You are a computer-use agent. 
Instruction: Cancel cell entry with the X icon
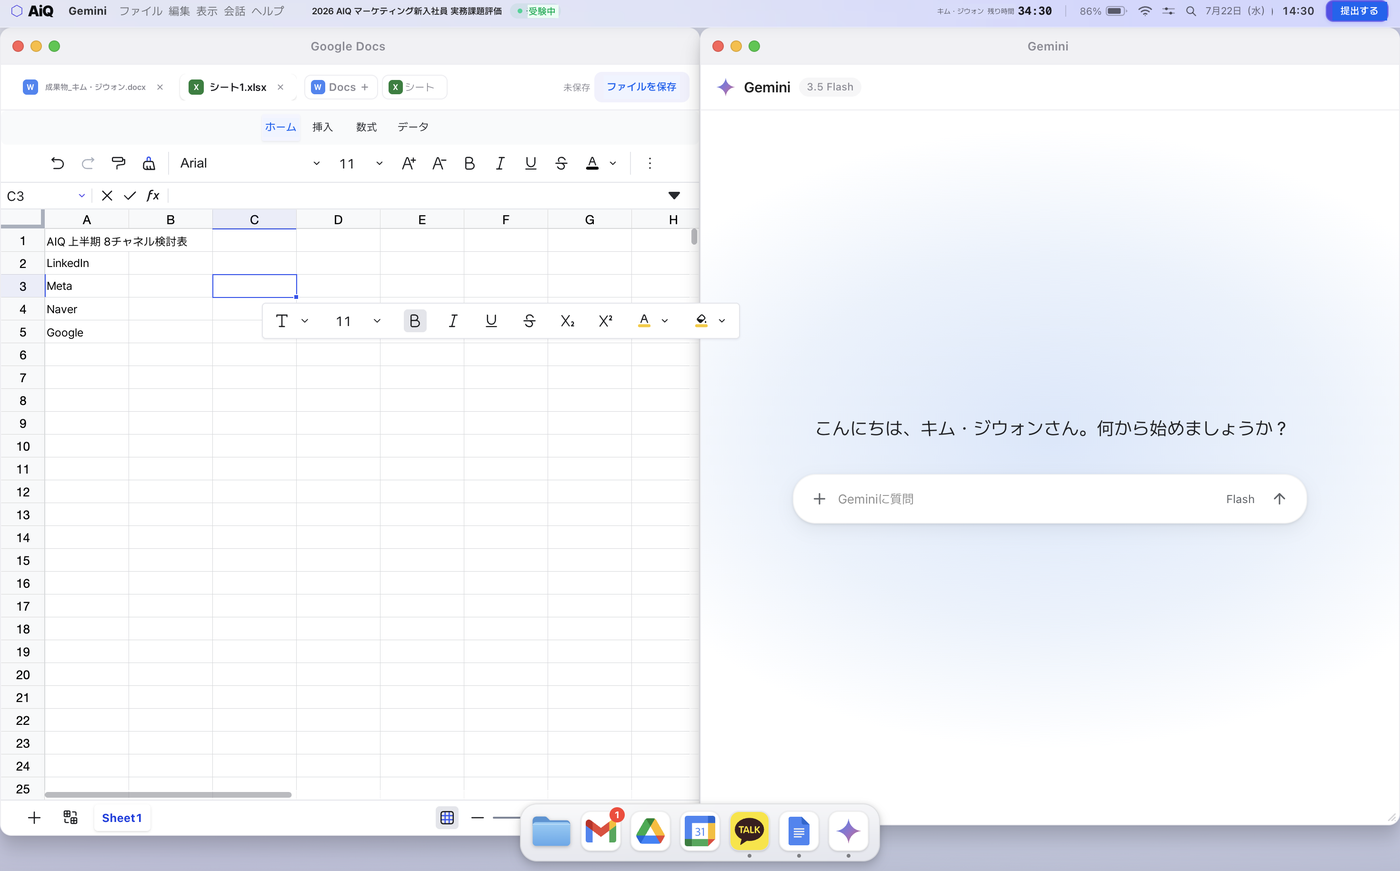tap(107, 196)
